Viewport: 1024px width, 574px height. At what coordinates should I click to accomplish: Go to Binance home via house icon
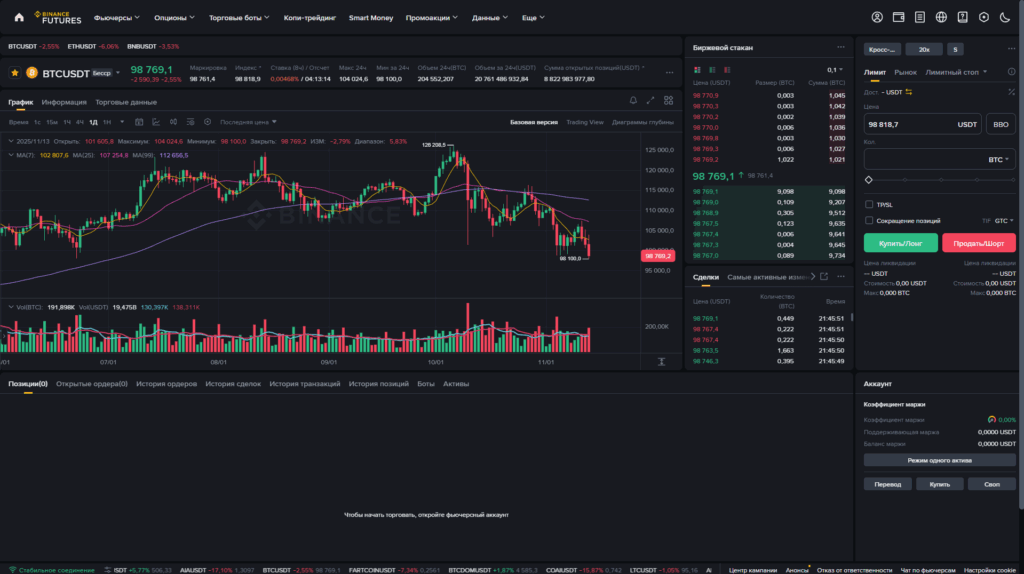[x=19, y=18]
